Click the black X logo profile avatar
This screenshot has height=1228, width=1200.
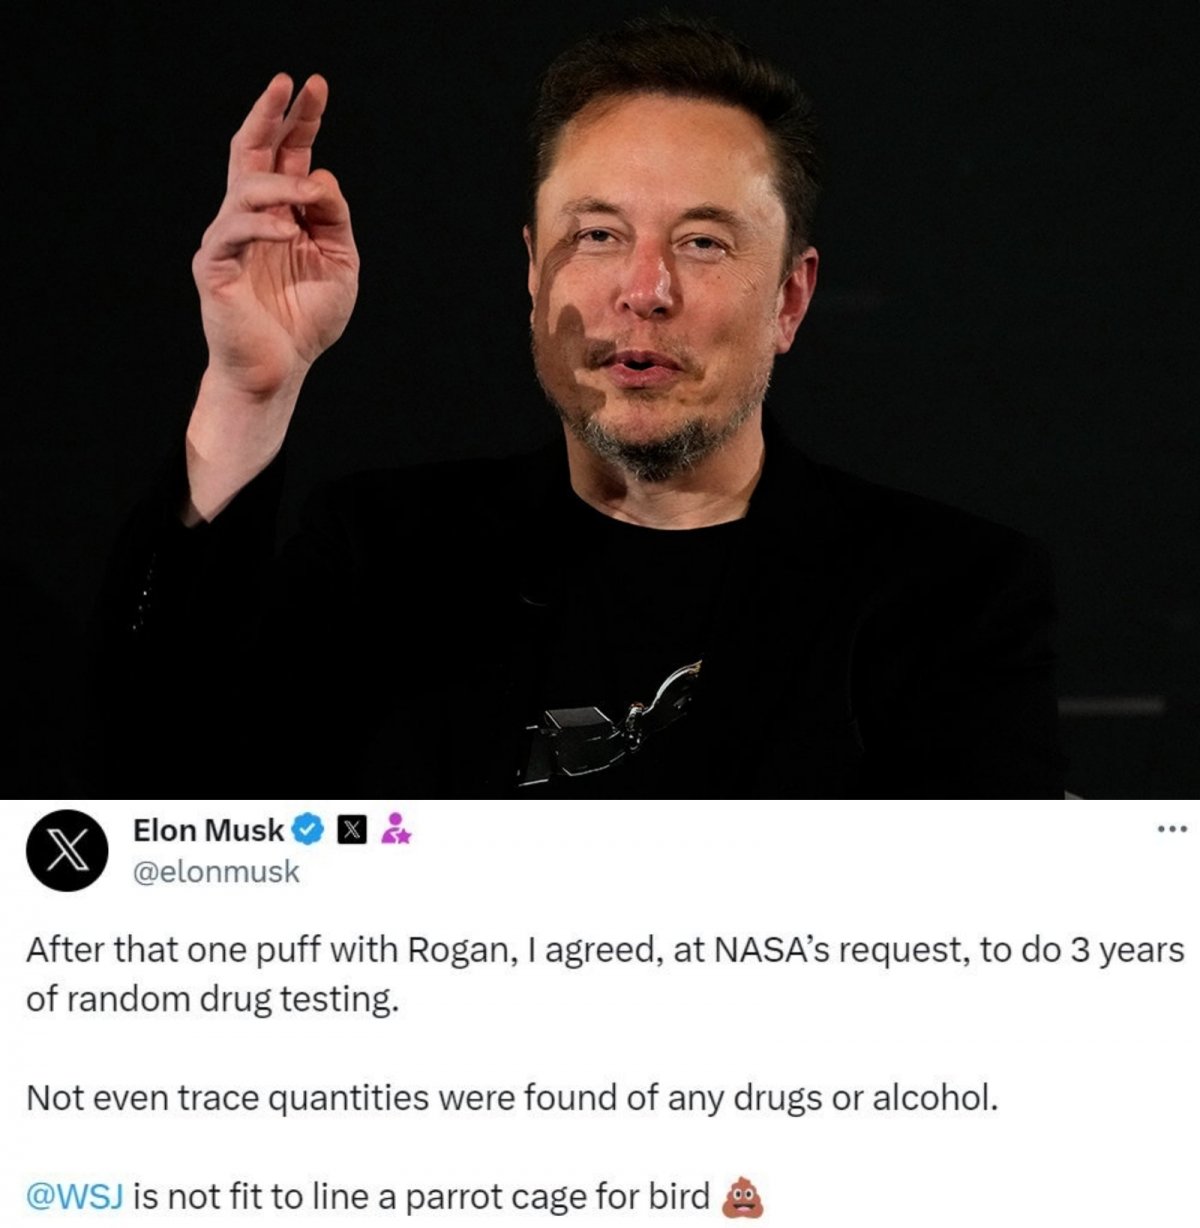pos(68,851)
